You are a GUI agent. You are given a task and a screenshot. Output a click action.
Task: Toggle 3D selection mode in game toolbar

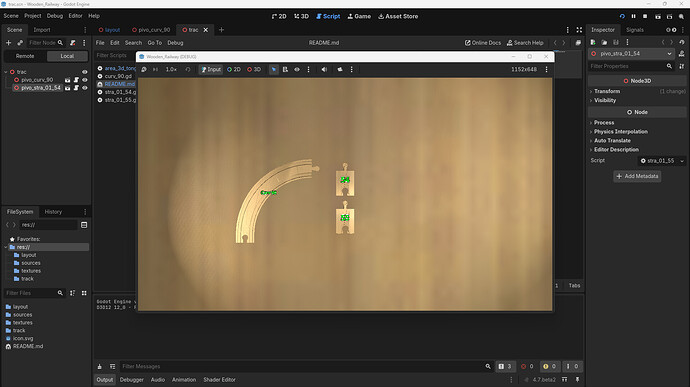254,70
